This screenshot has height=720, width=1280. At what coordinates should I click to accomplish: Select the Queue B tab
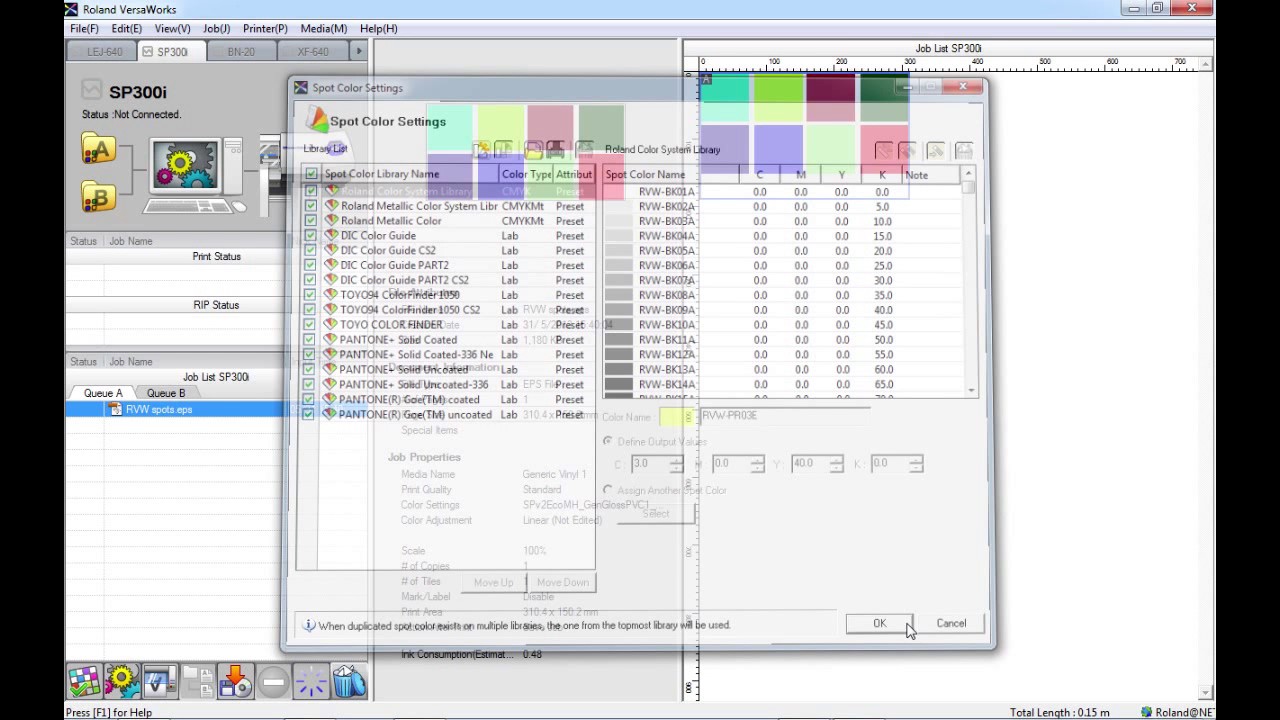pos(166,393)
